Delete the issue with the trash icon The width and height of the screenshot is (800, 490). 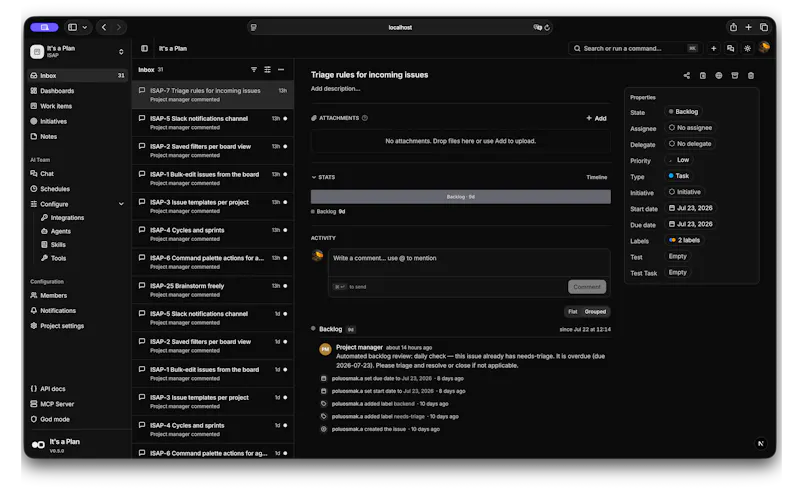(x=751, y=76)
